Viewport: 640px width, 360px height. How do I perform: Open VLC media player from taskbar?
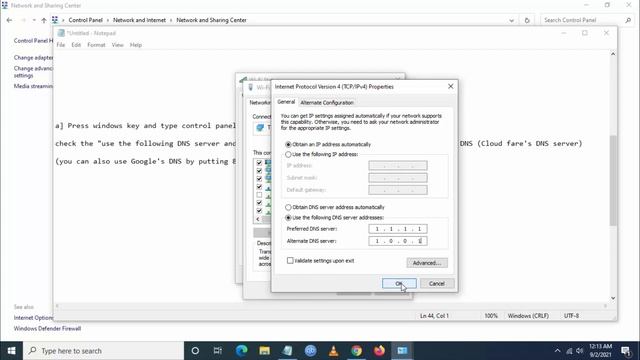pyautogui.click(x=333, y=351)
